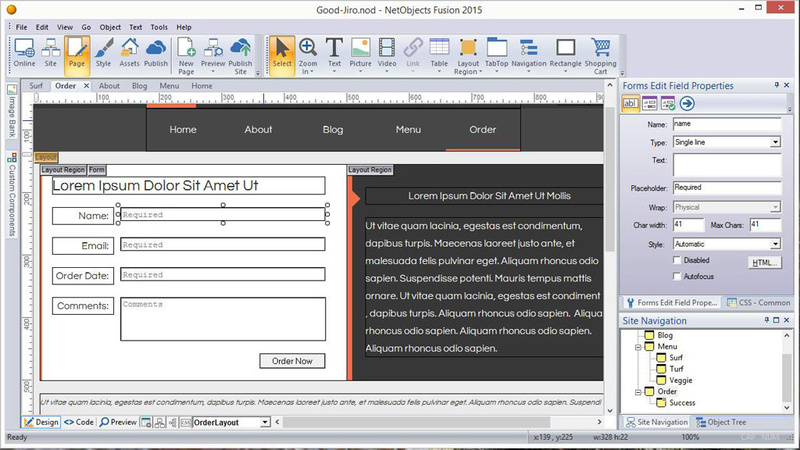Enable the Disabled checkbox
Viewport: 800px width, 450px height.
click(678, 260)
